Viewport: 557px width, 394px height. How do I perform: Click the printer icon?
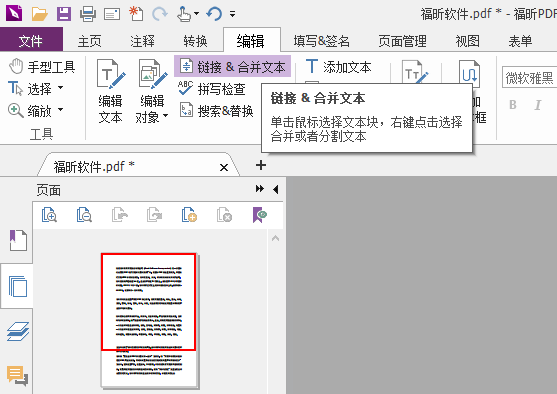[x=88, y=14]
